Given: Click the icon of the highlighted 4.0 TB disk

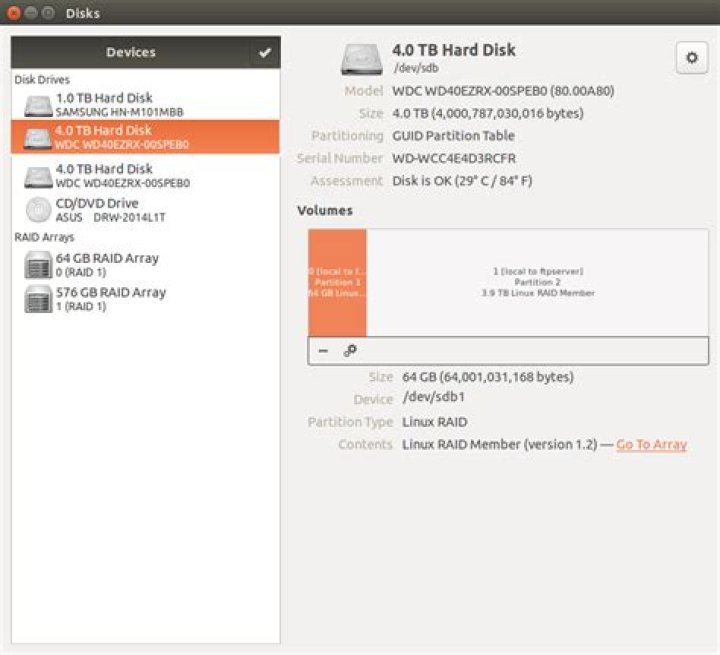Looking at the screenshot, I should 38,138.
